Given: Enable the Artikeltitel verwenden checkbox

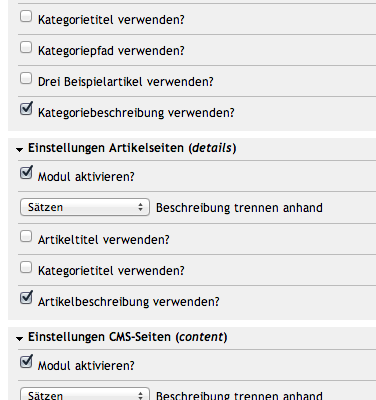Looking at the screenshot, I should click(26, 236).
